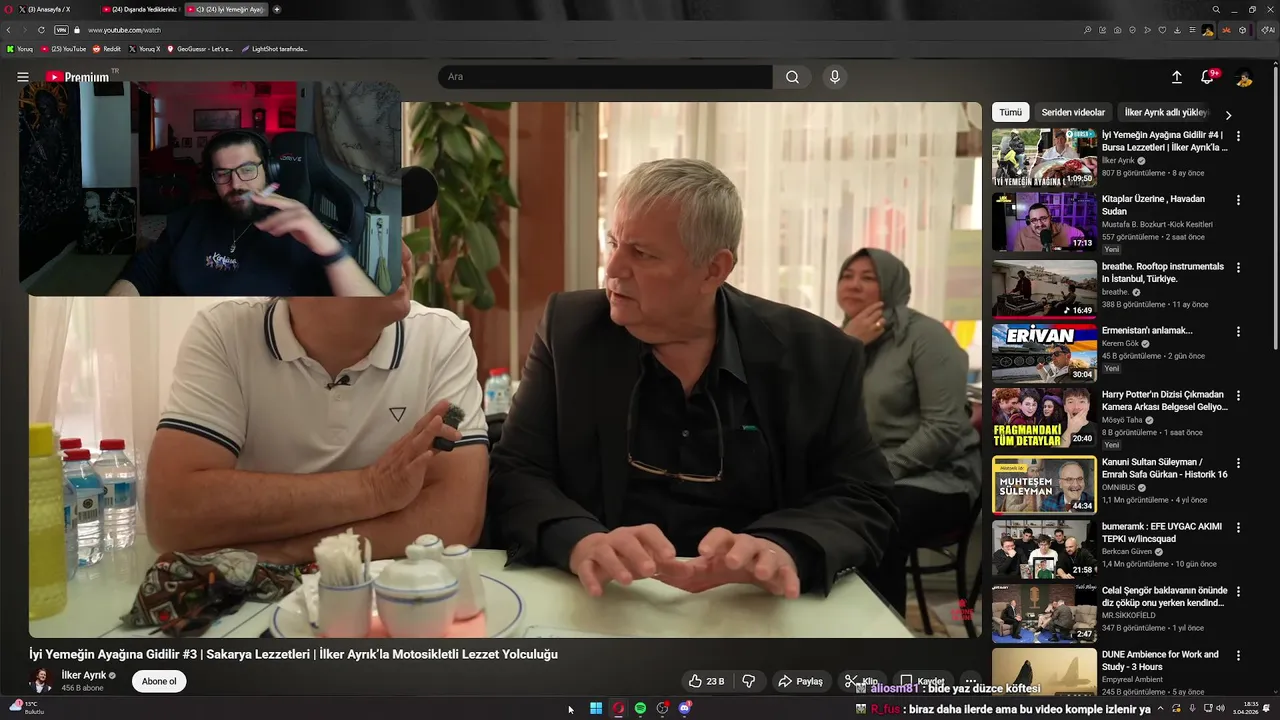
Task: Open İlker Ayrık channel avatar
Action: pyautogui.click(x=41, y=681)
